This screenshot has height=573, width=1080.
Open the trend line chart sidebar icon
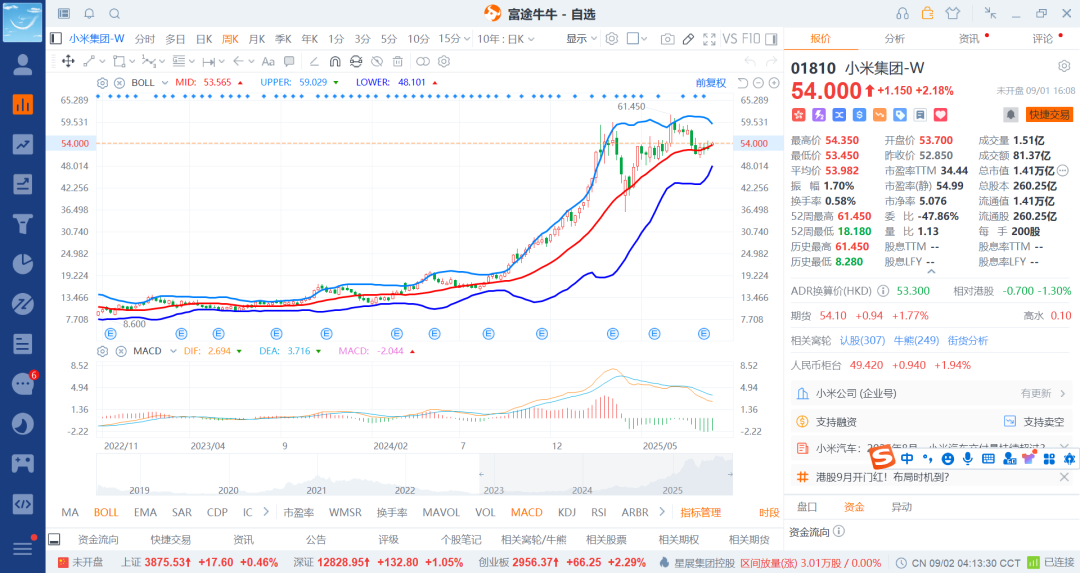(23, 144)
